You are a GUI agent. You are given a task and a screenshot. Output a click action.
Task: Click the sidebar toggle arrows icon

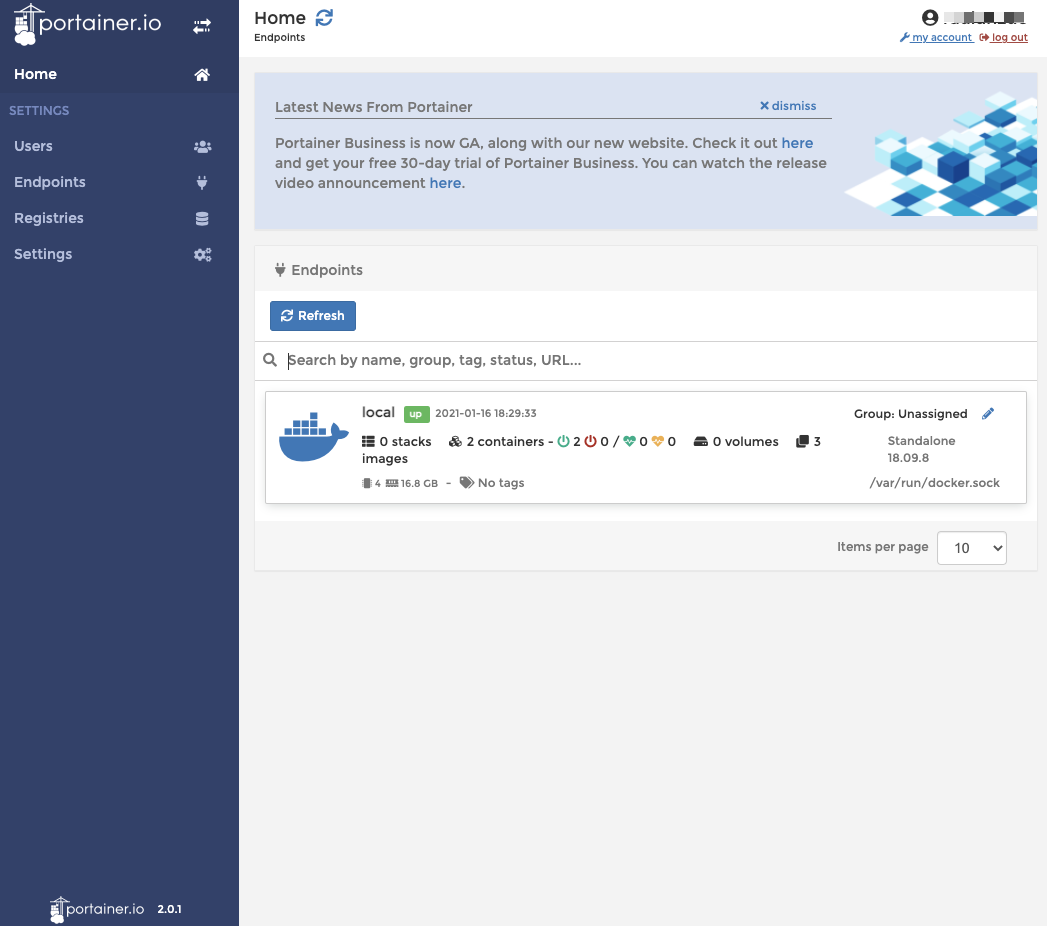point(202,26)
